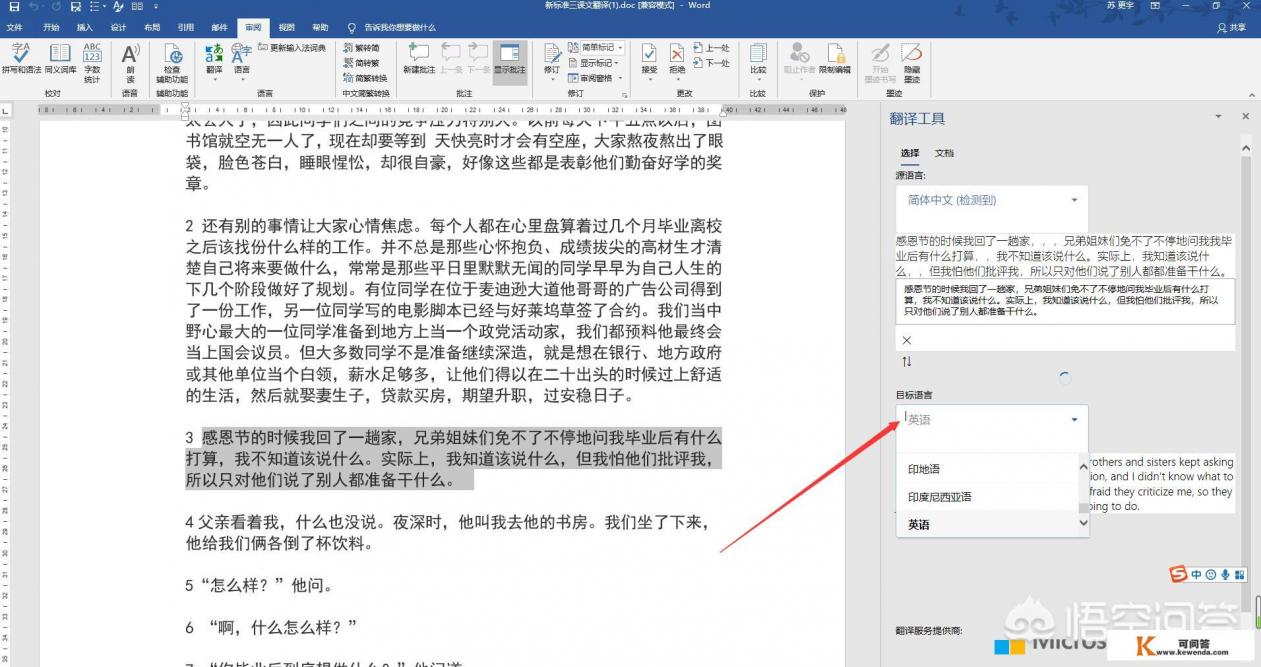Reject the change (拒绝)
This screenshot has height=667, width=1261.
677,61
